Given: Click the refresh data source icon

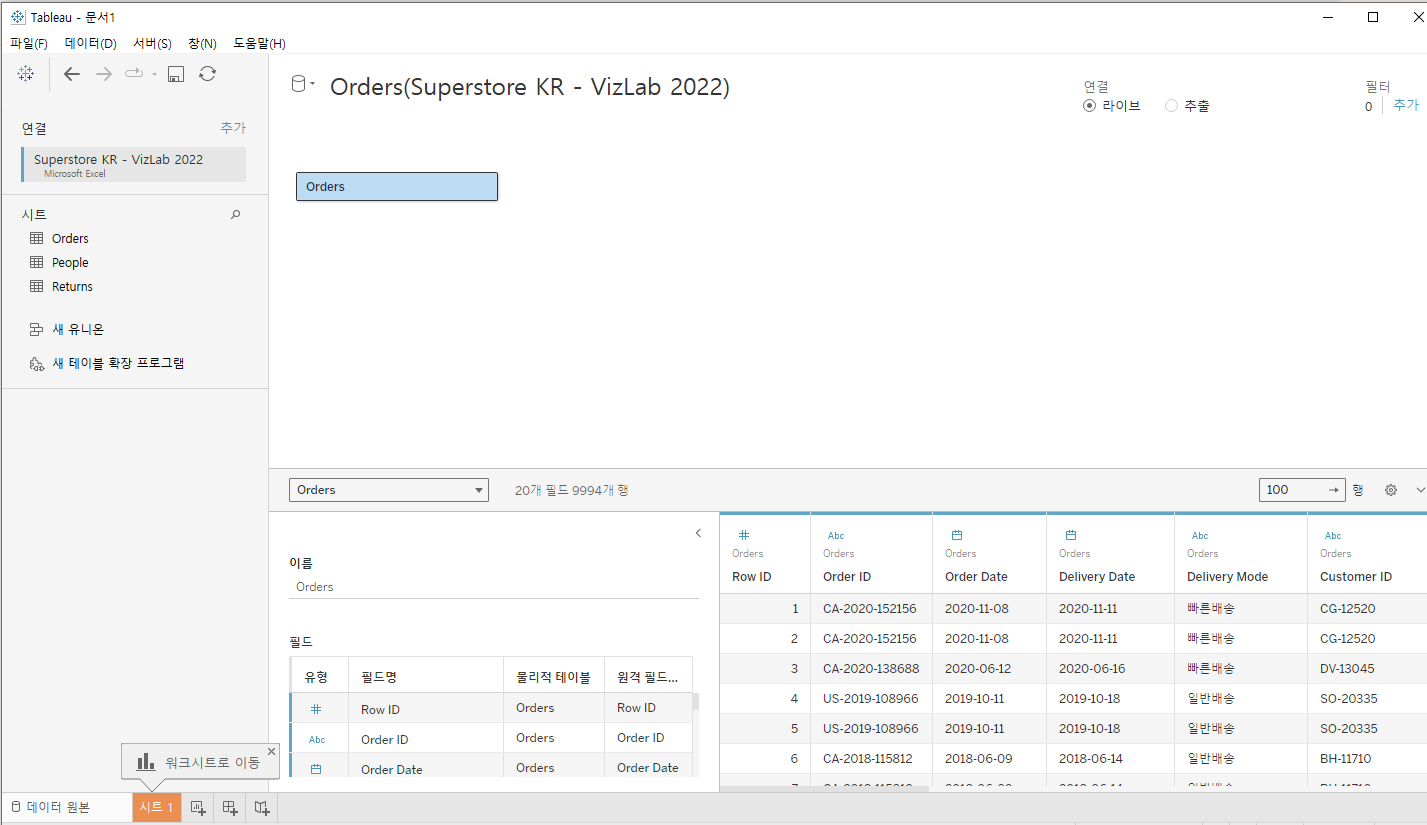Looking at the screenshot, I should (x=207, y=74).
